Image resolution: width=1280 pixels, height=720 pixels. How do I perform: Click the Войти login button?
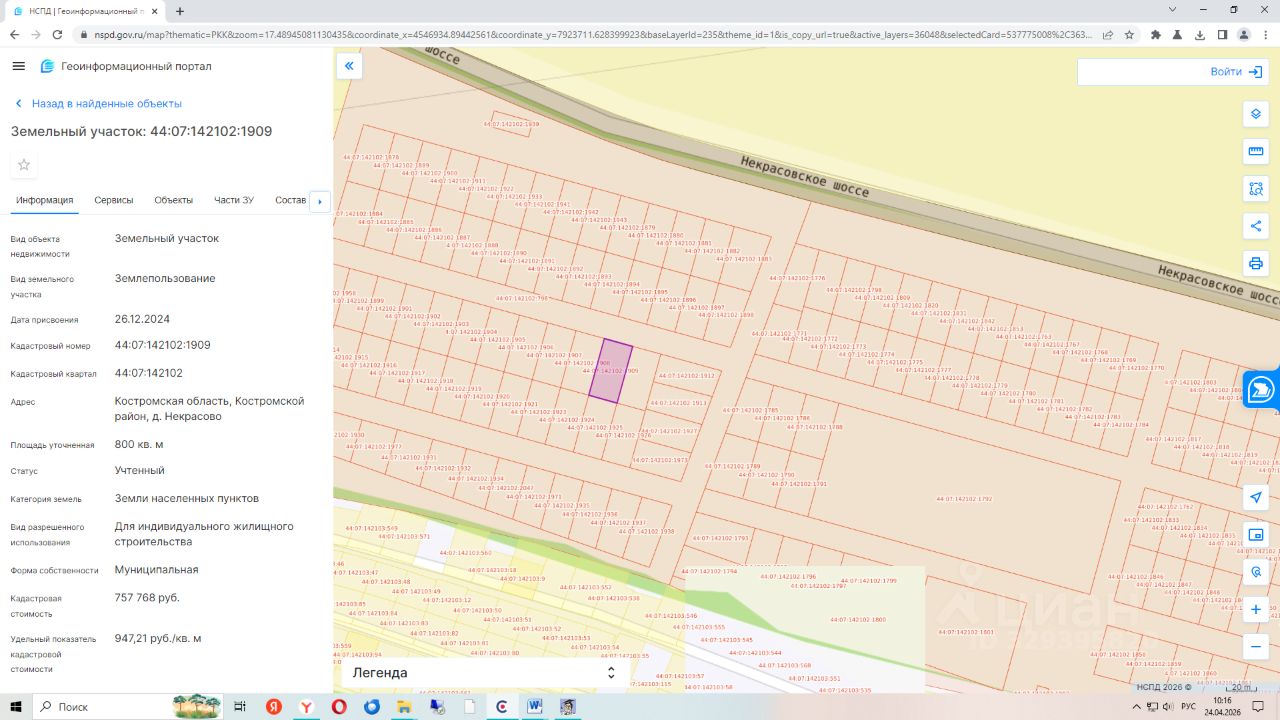pos(1238,72)
